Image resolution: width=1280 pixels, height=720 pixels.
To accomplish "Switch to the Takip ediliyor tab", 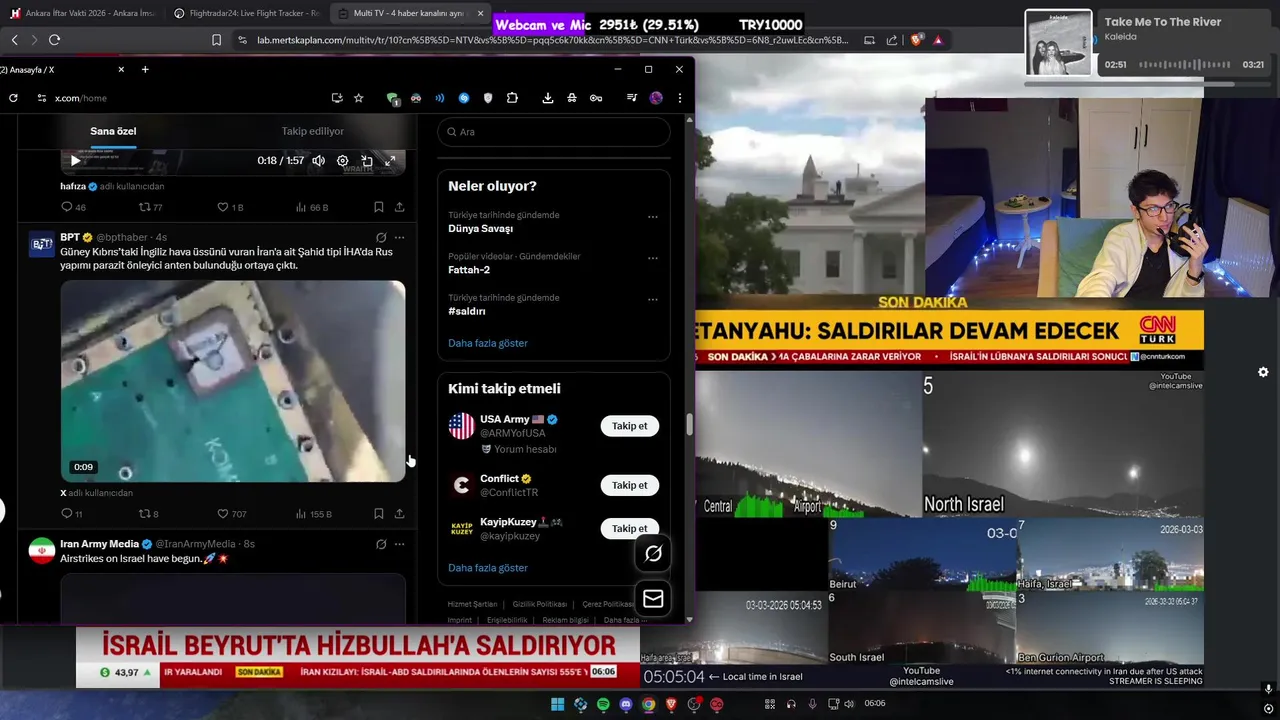I will (312, 131).
